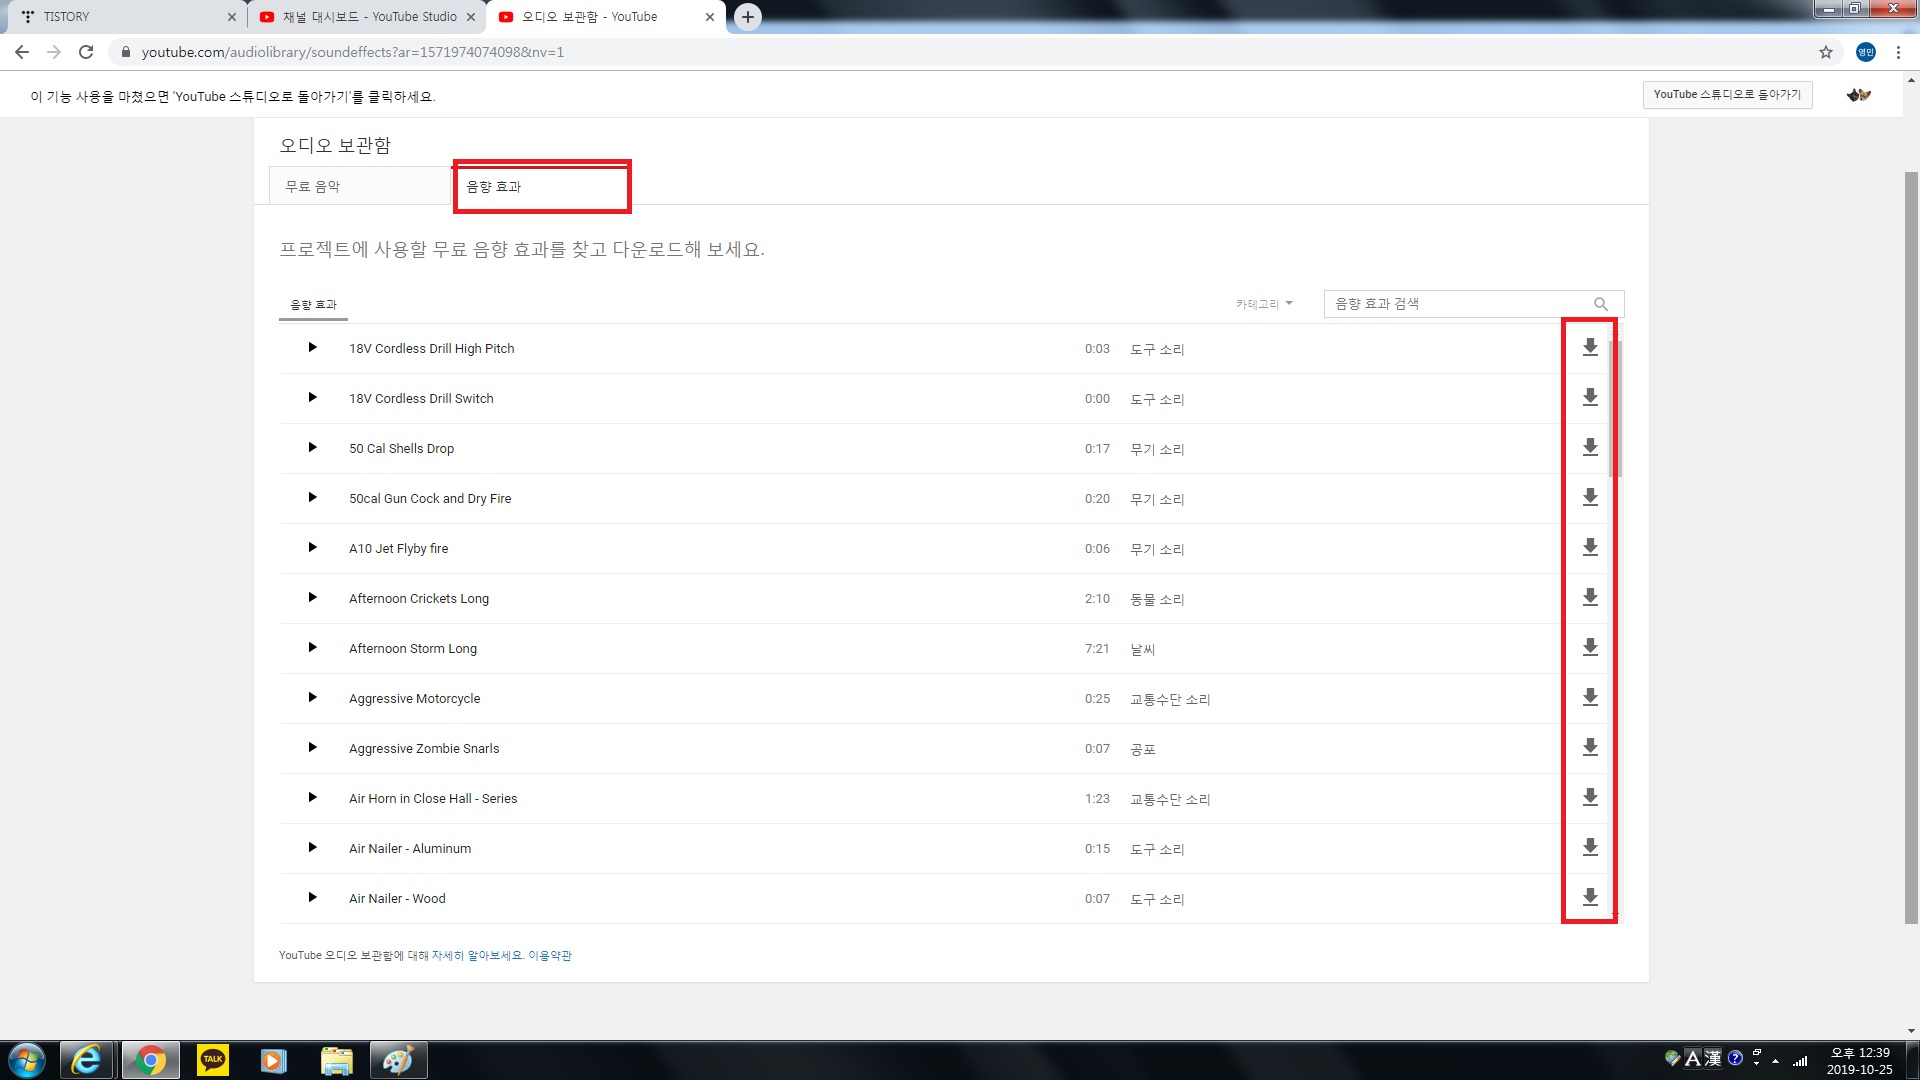Download the 50 Cal Shells Drop effect
Image resolution: width=1920 pixels, height=1080 pixels.
click(x=1590, y=448)
